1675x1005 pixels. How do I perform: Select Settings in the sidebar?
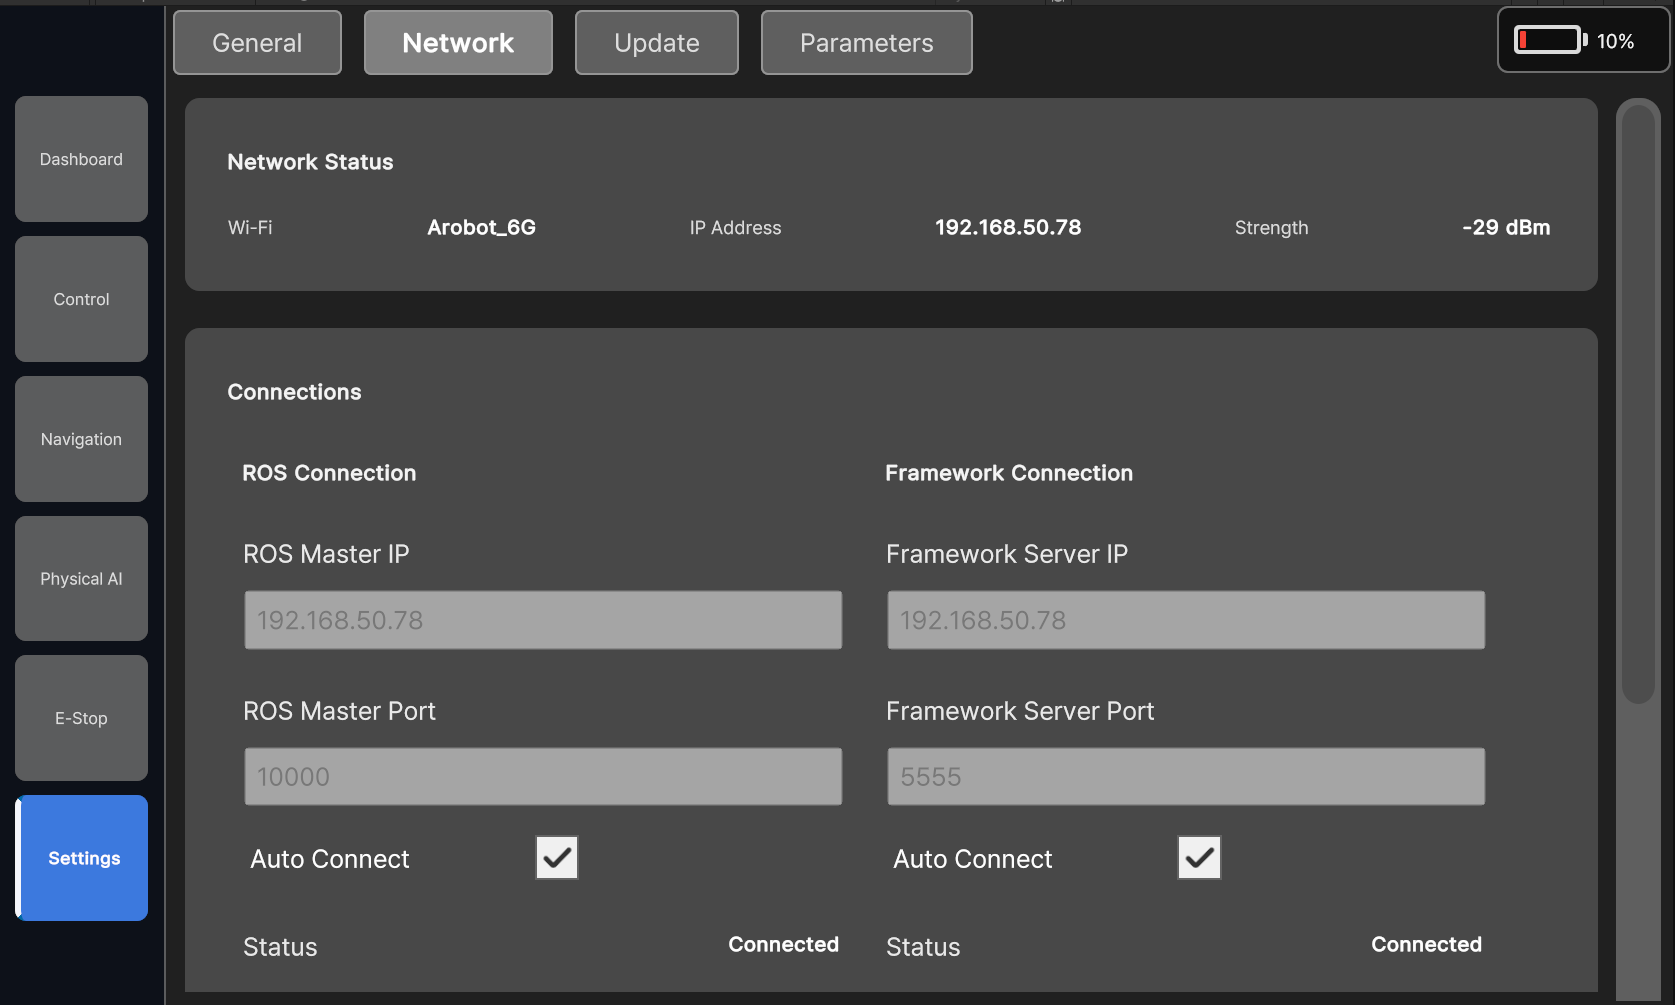[x=81, y=858]
